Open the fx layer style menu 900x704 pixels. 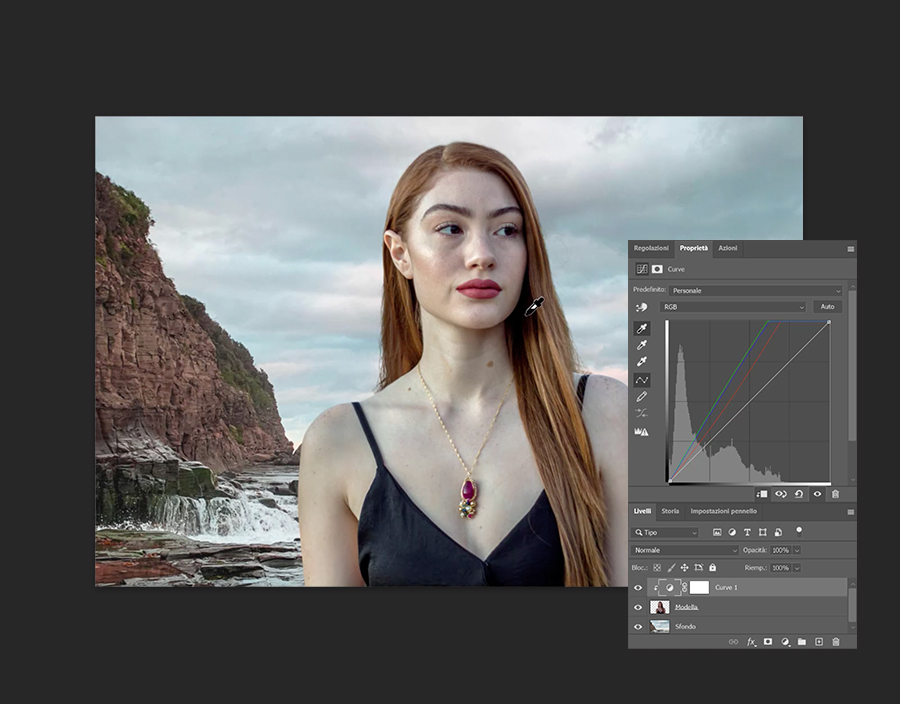pos(751,642)
